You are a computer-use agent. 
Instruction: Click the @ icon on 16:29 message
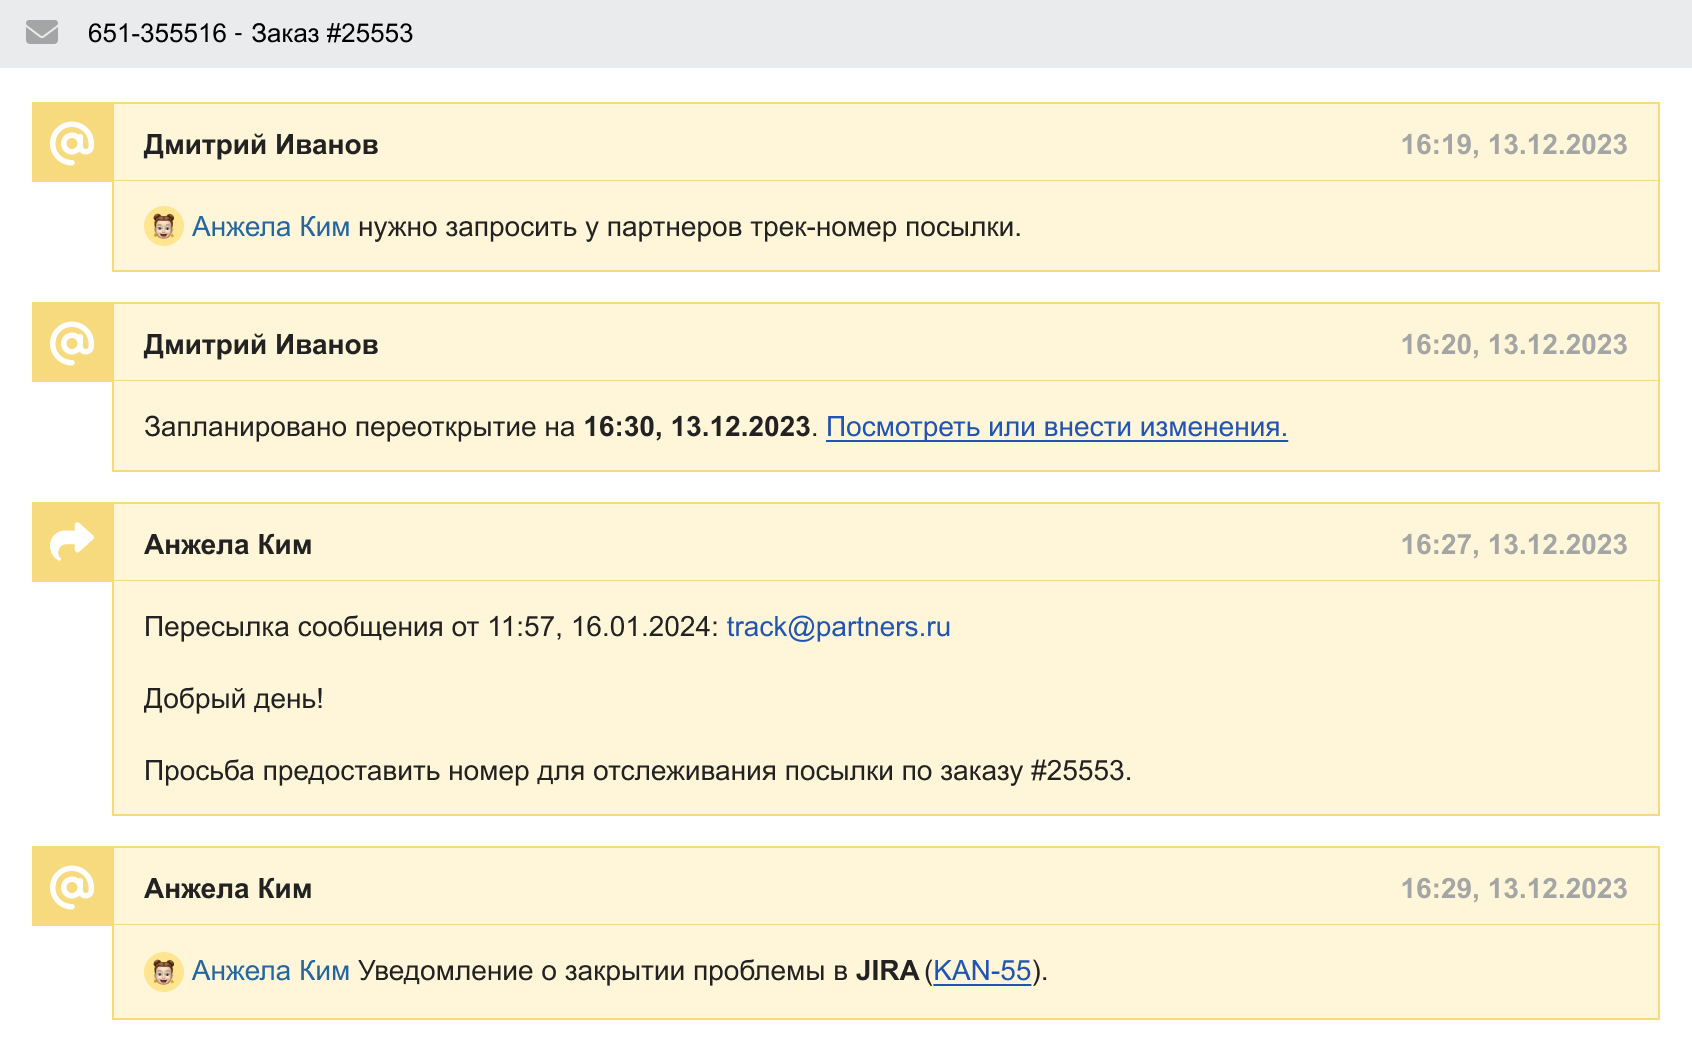(x=72, y=887)
